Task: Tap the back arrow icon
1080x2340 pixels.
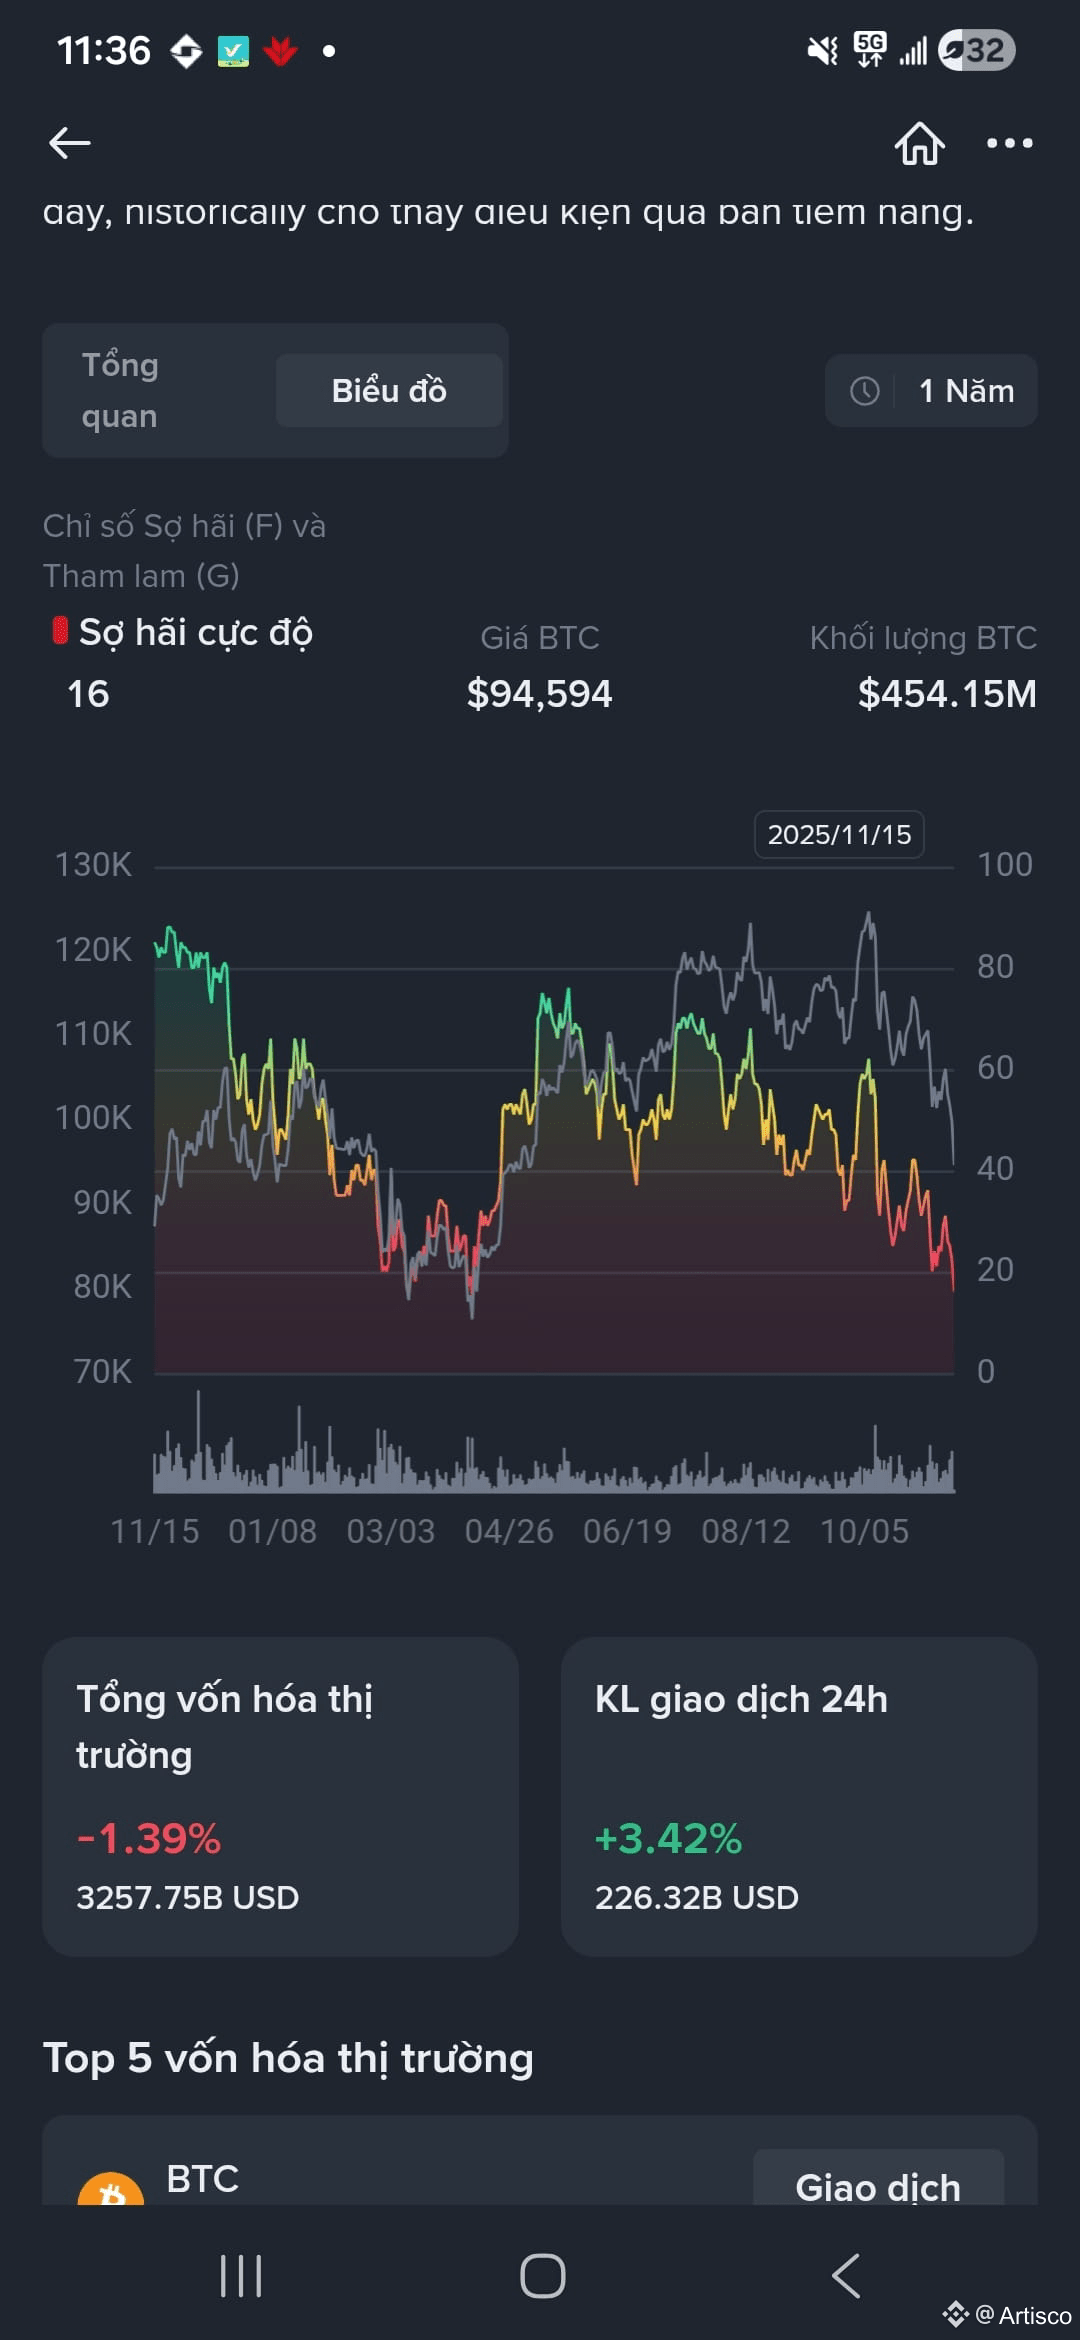Action: [x=70, y=143]
